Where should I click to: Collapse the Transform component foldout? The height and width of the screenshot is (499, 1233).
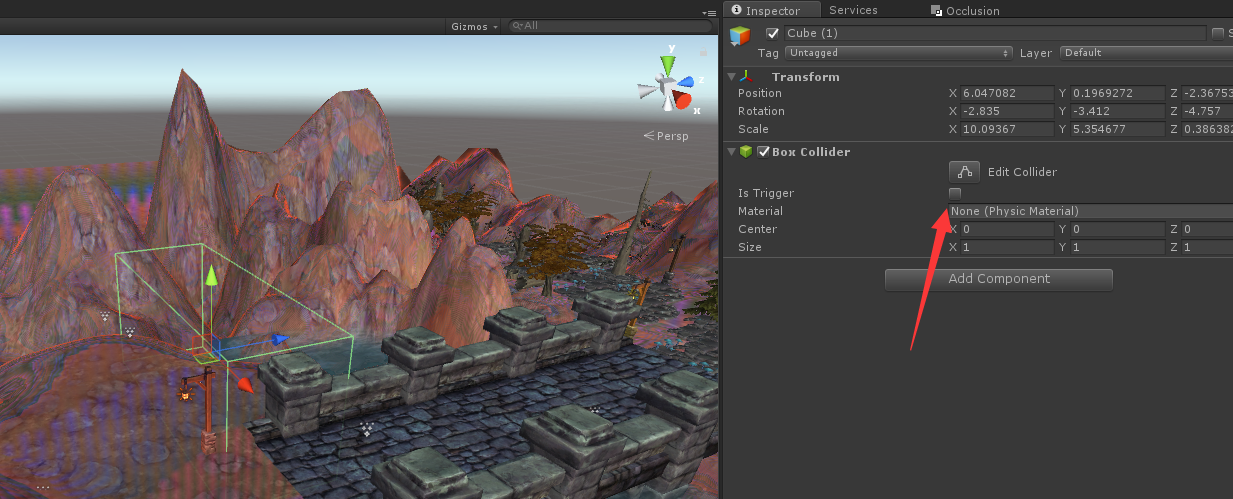click(x=732, y=77)
